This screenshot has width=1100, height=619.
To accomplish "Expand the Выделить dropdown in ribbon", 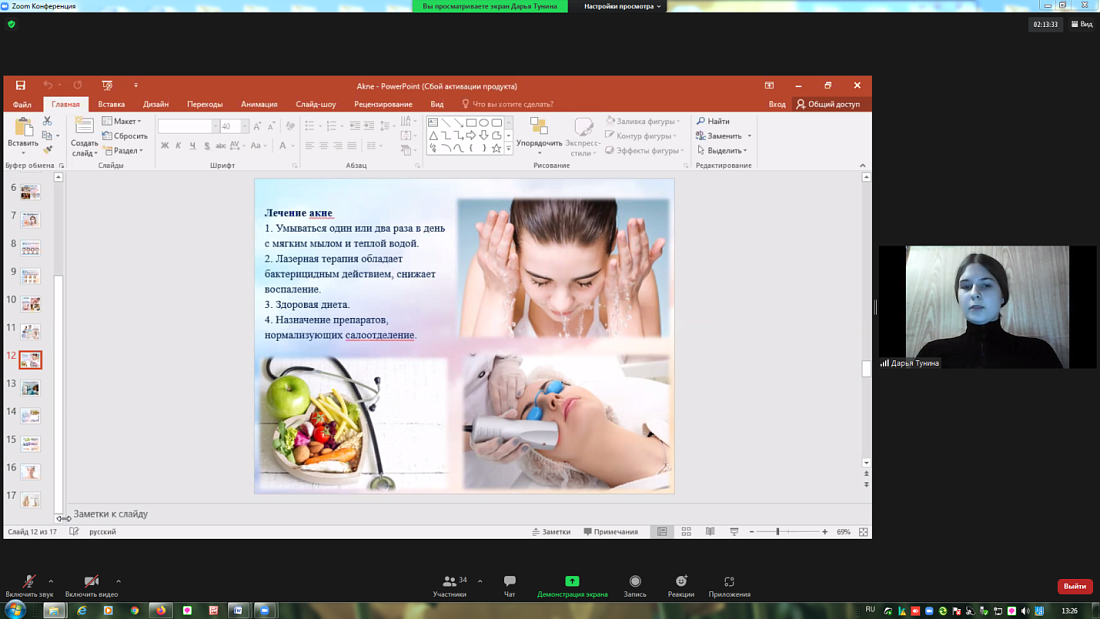I will [x=723, y=151].
